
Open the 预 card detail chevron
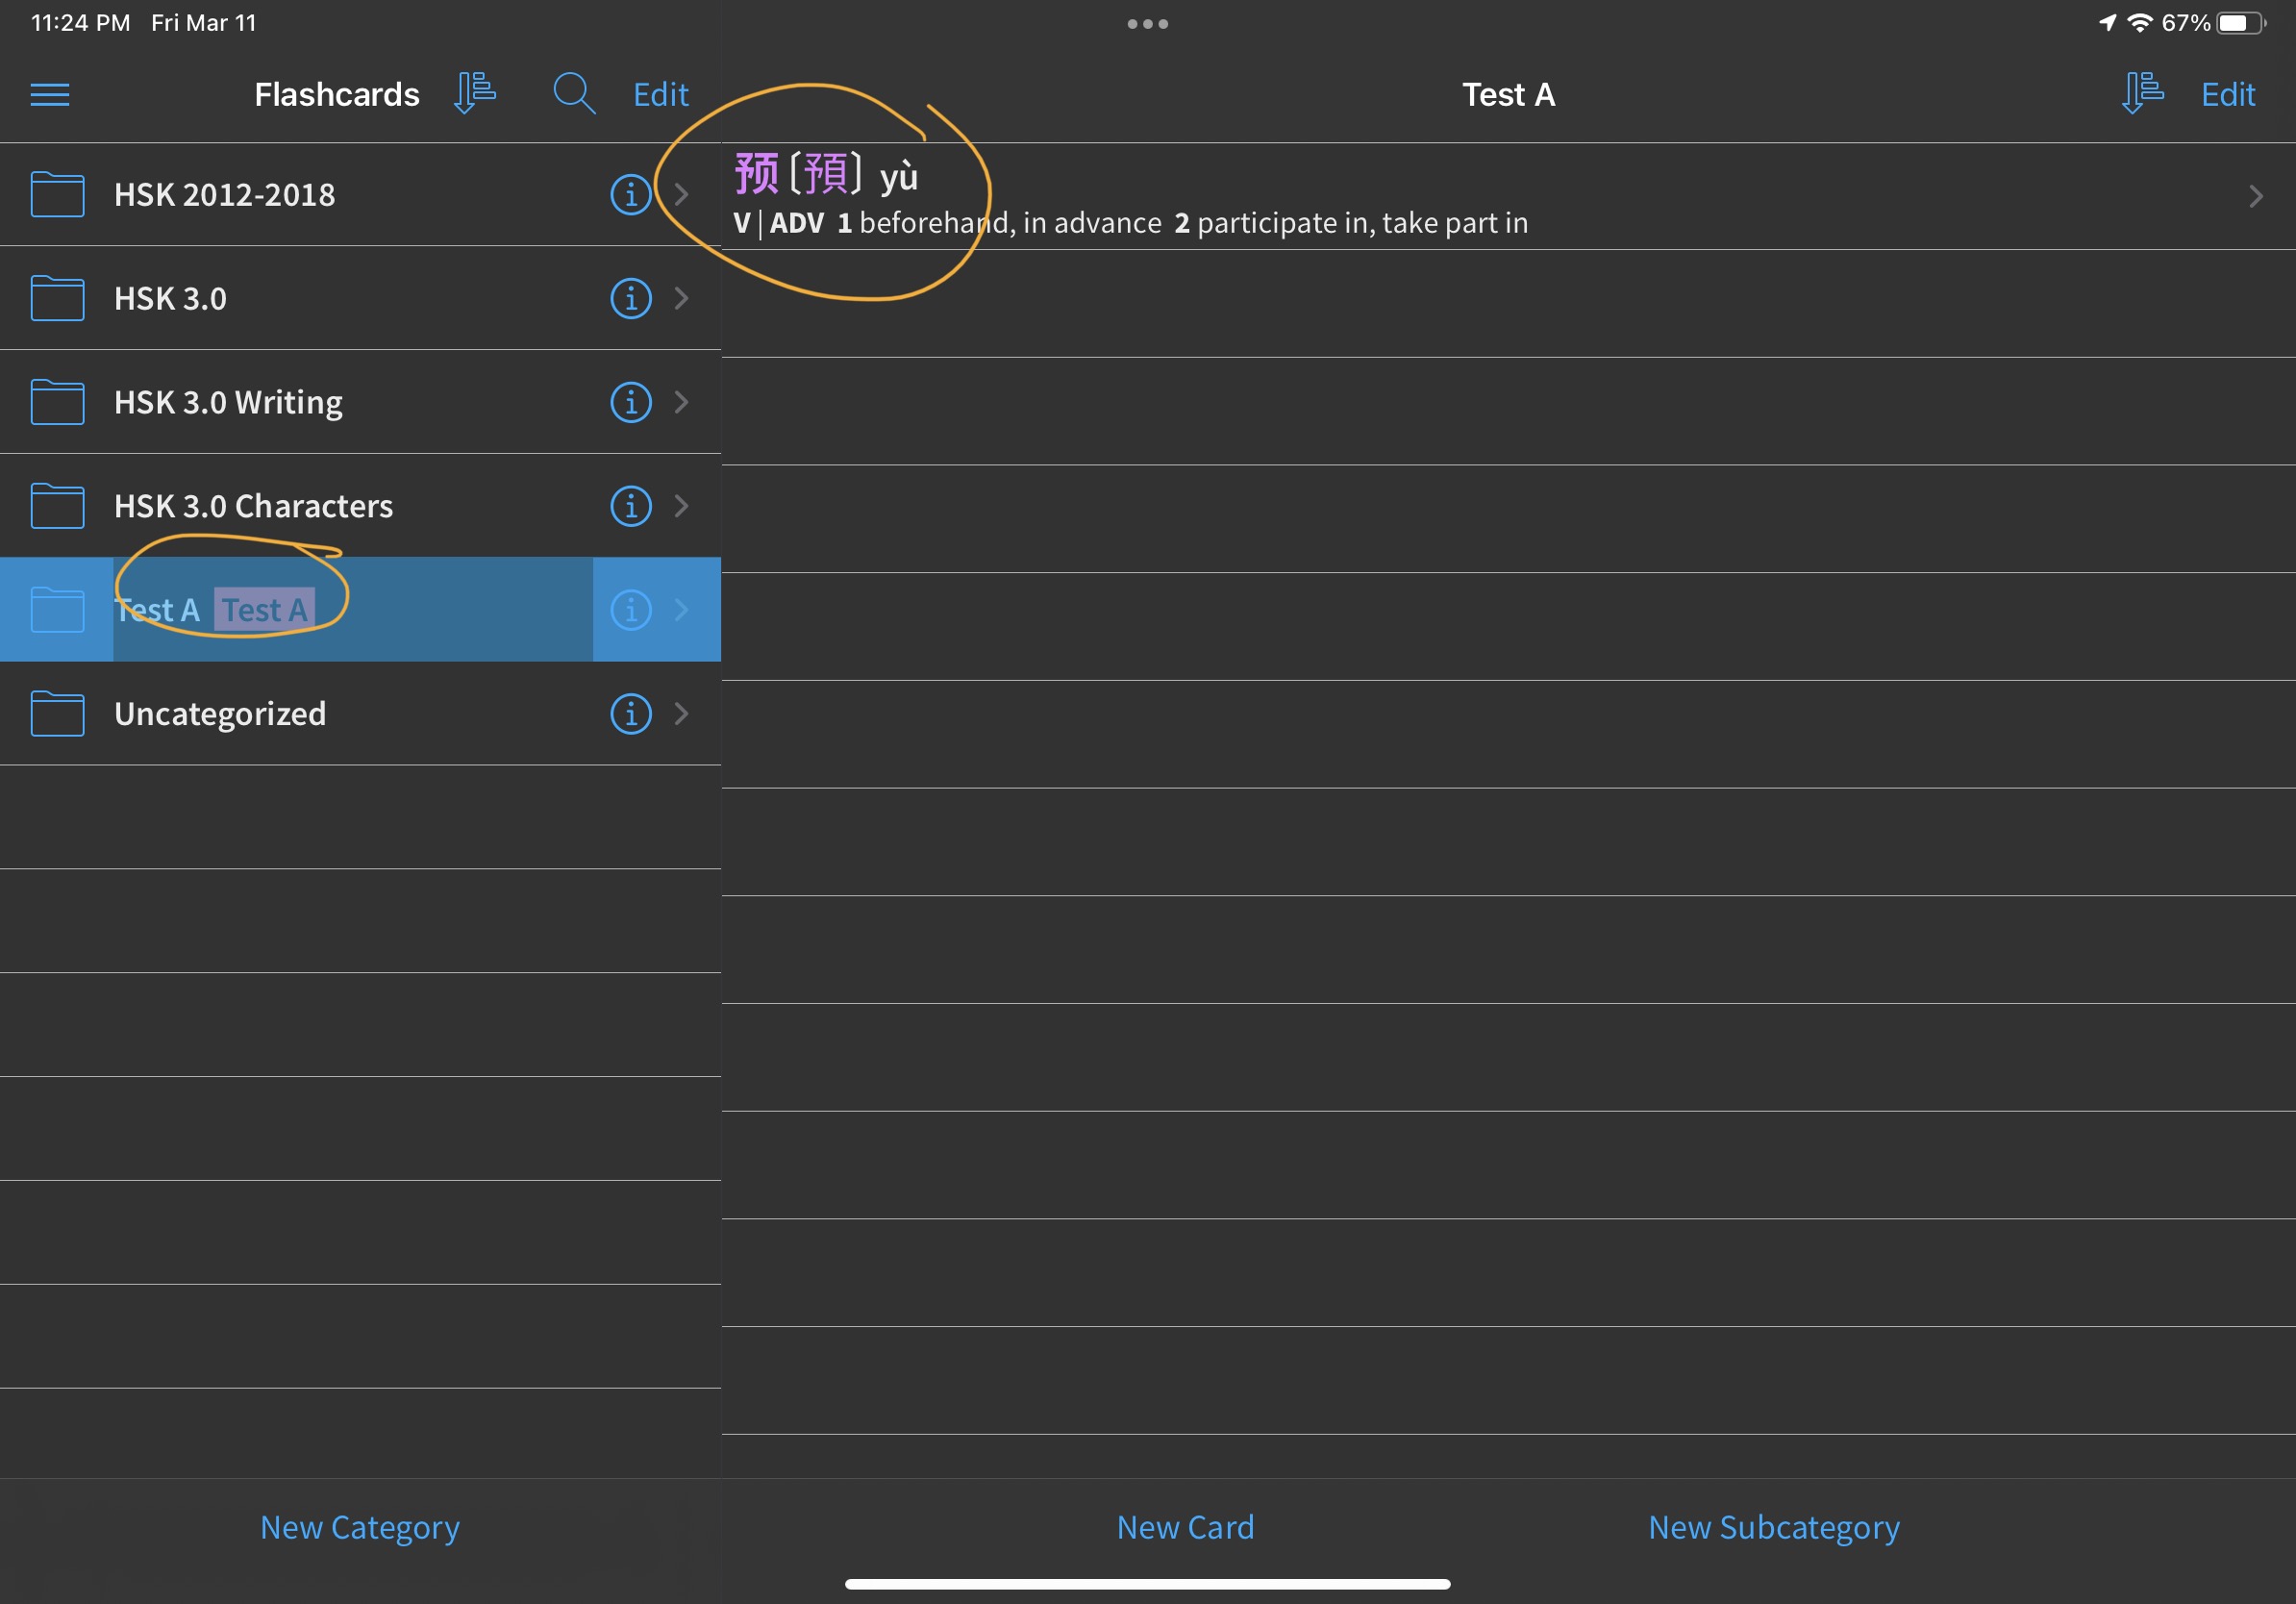point(2255,196)
